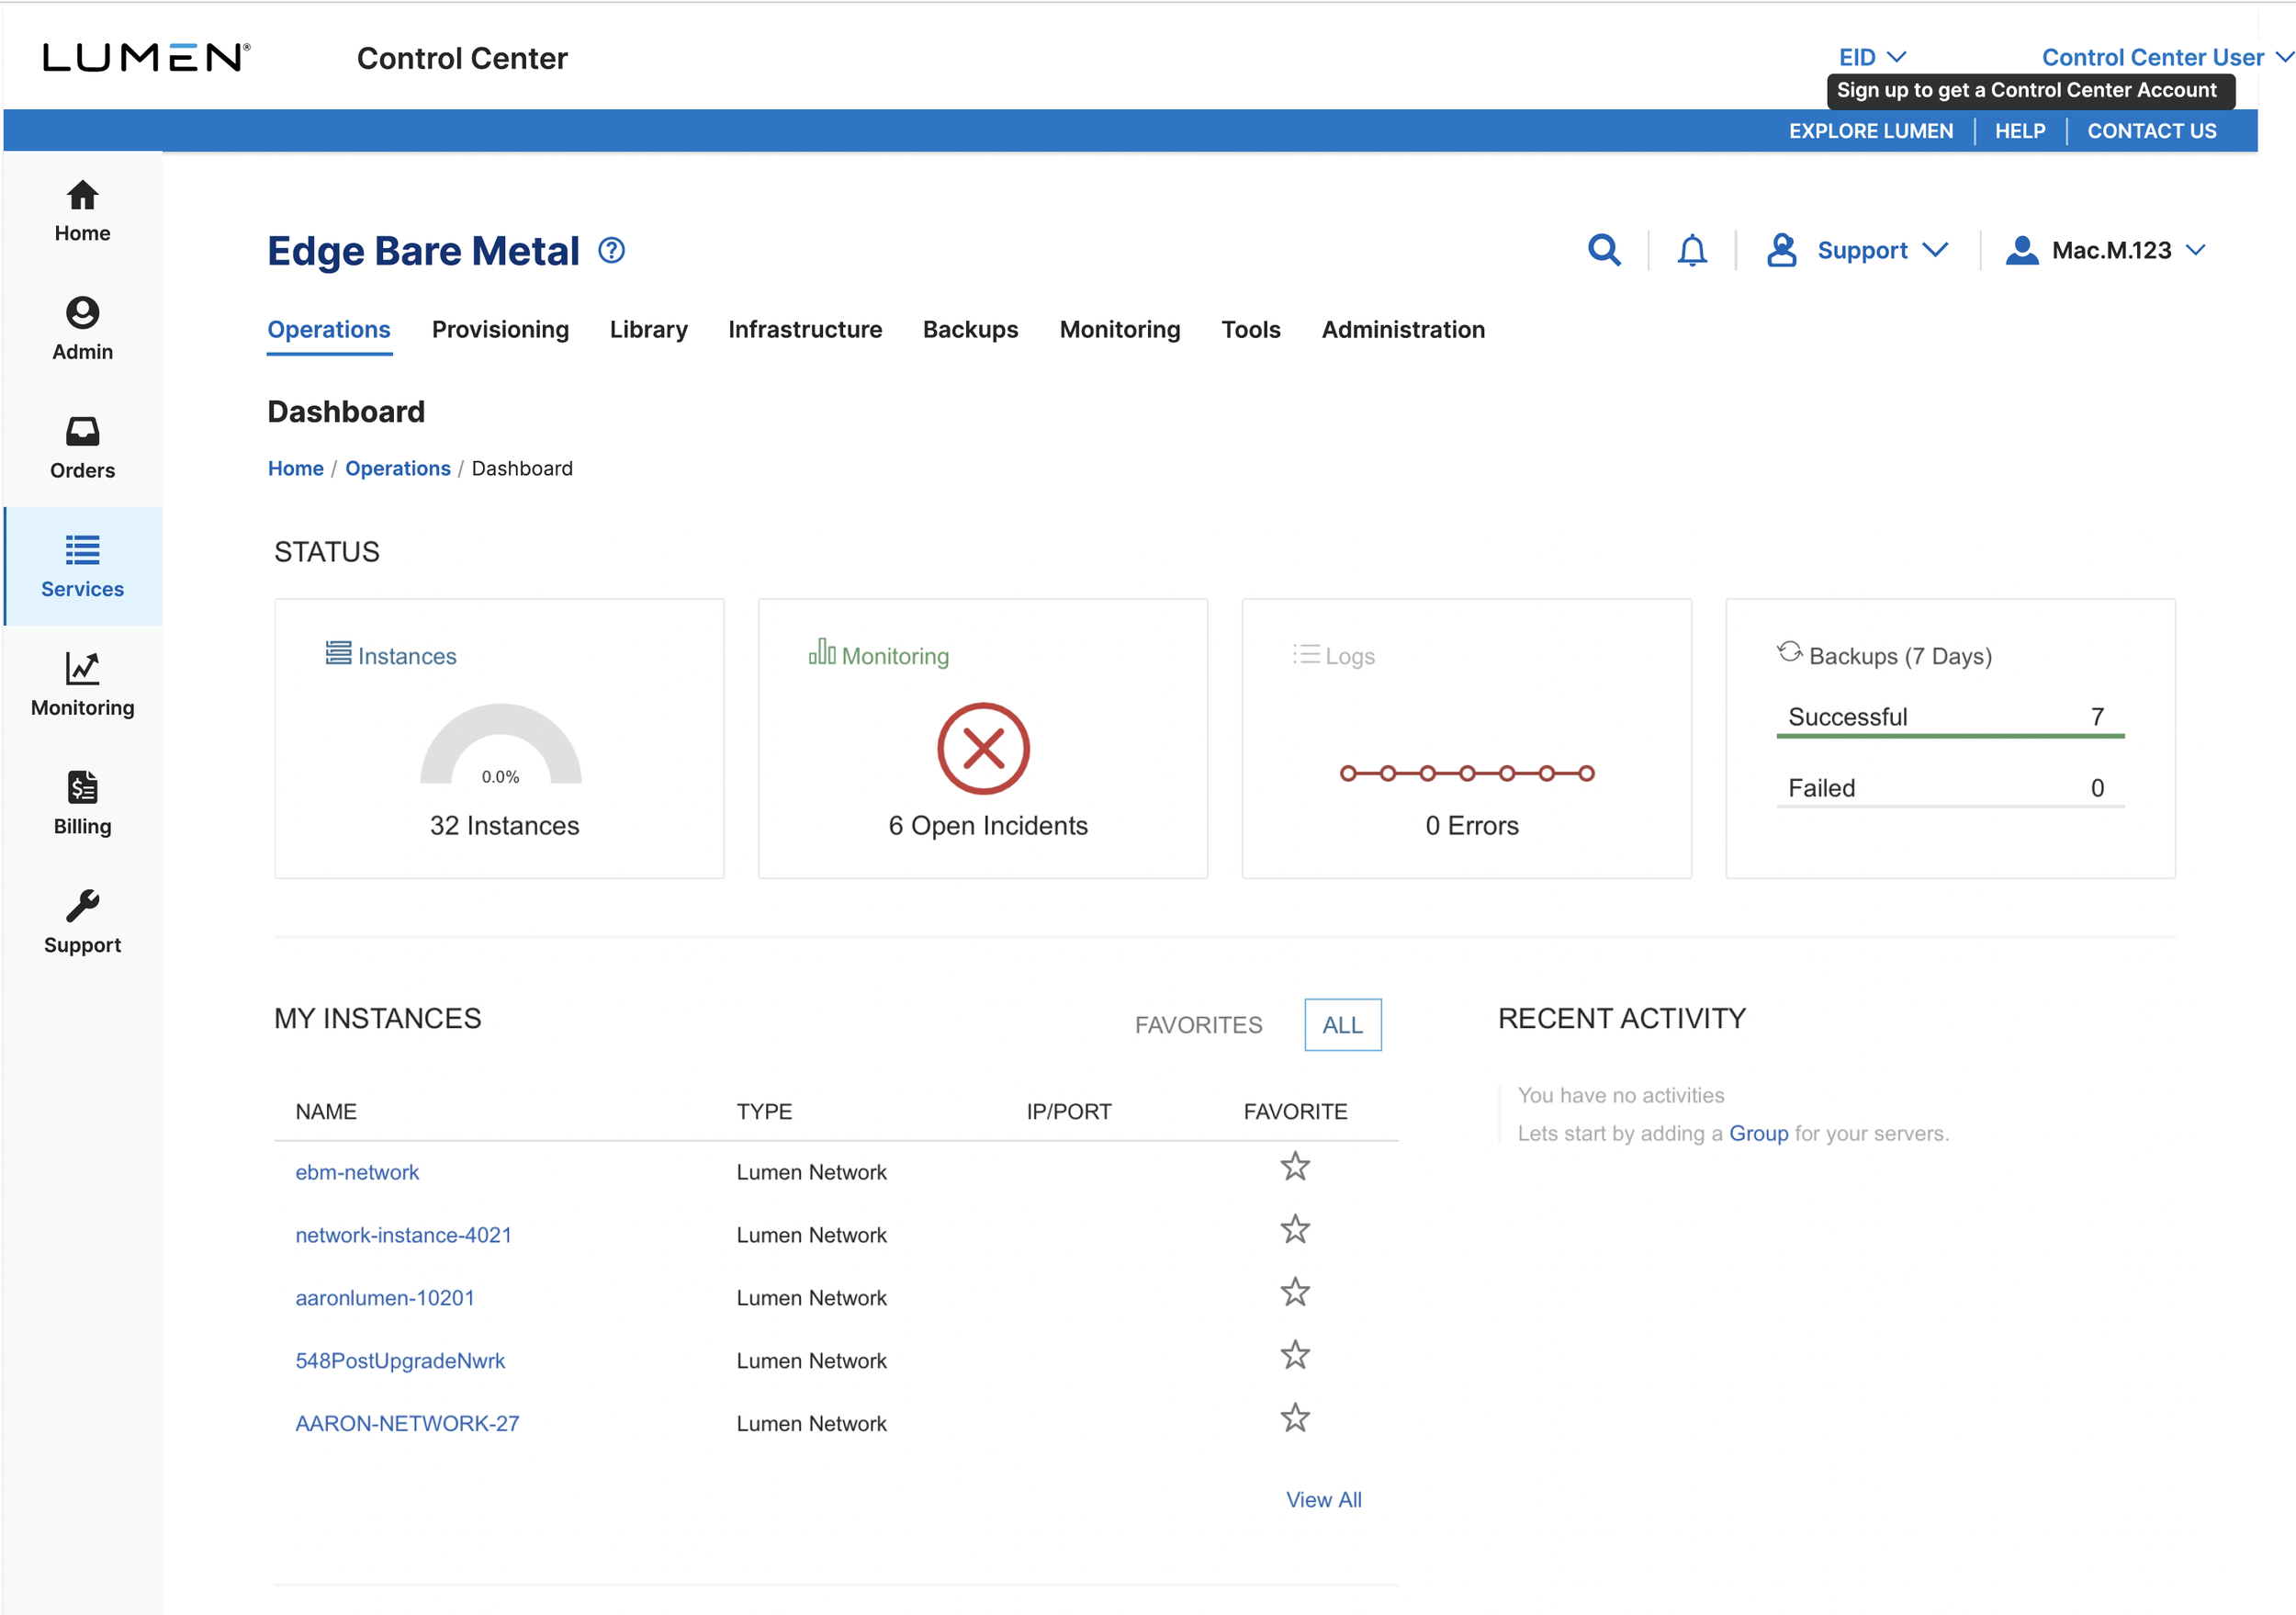
Task: Click the red open incidents X icon
Action: [982, 748]
